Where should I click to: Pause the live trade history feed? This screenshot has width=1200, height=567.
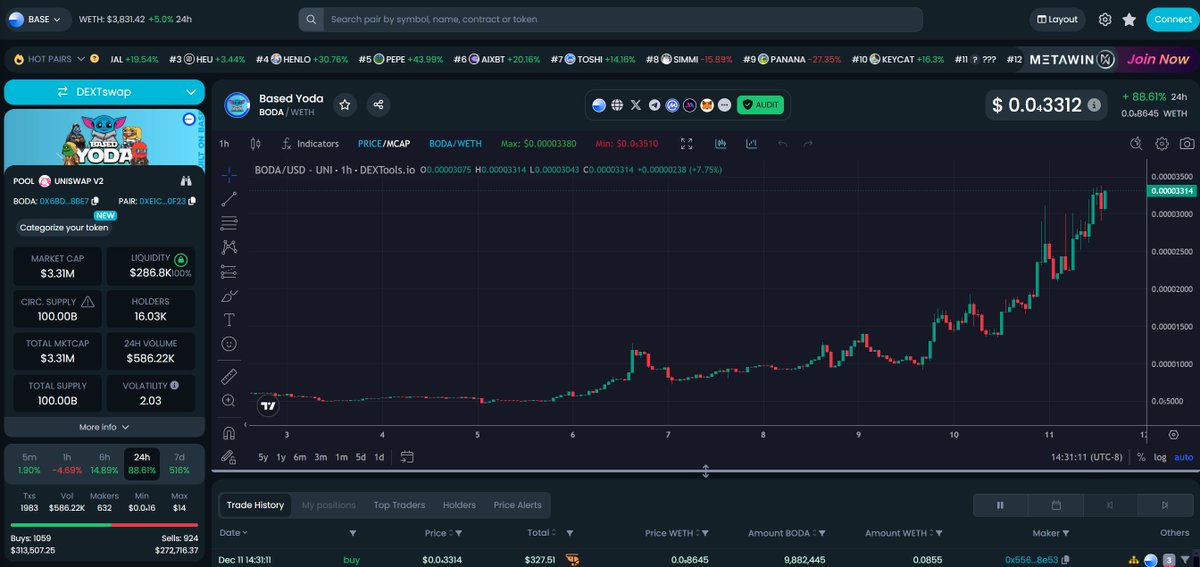[x=1000, y=505]
